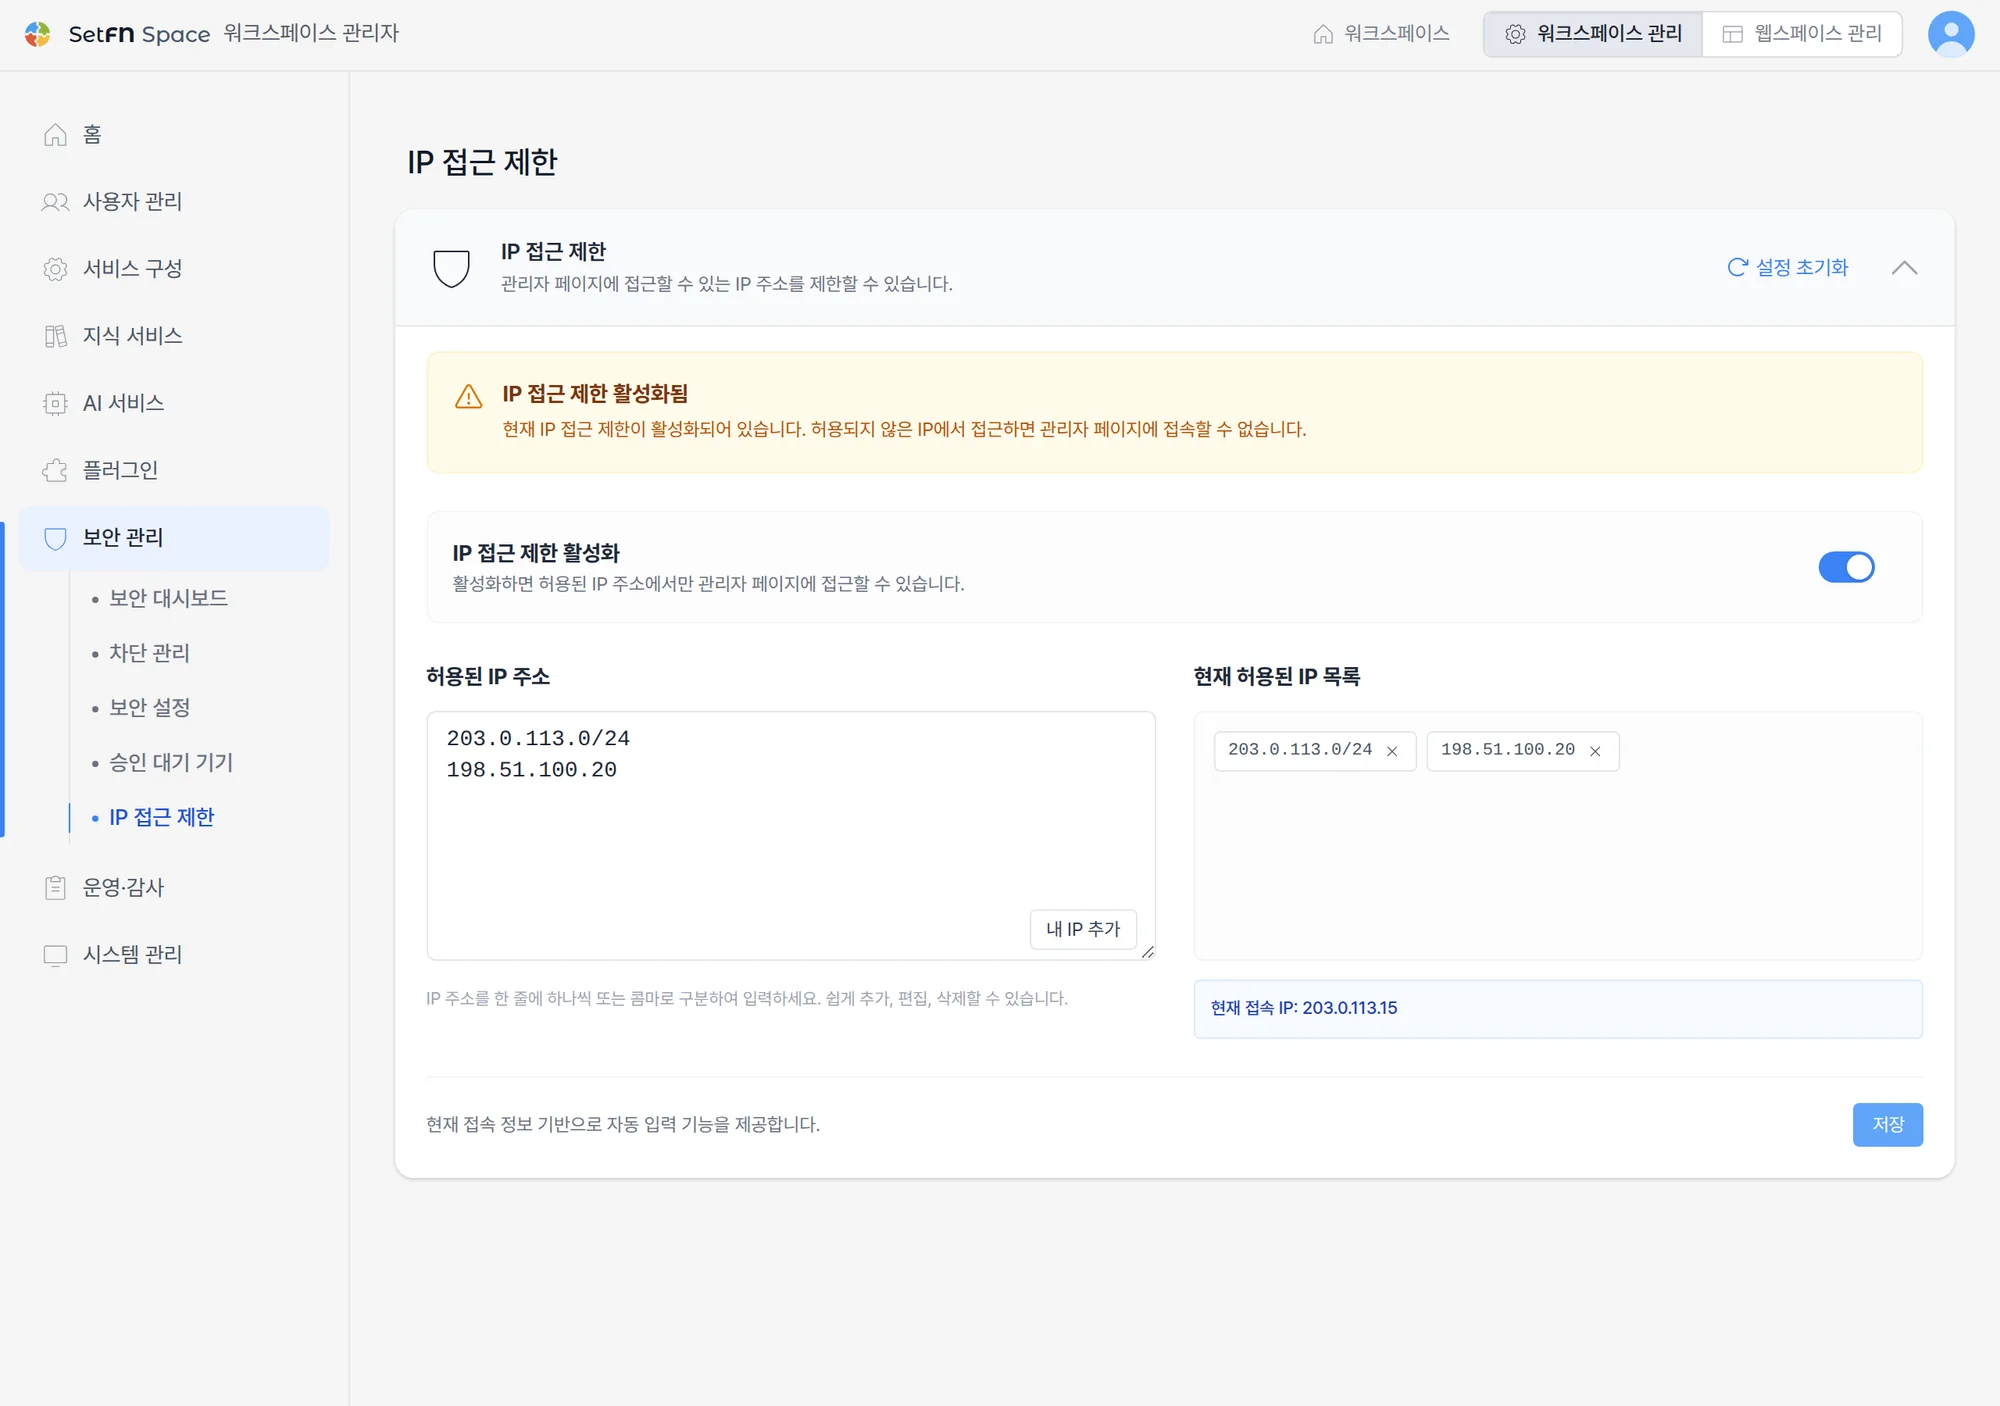Click the clipboard icon beside 운영·감사
The image size is (2000, 1406).
56,888
